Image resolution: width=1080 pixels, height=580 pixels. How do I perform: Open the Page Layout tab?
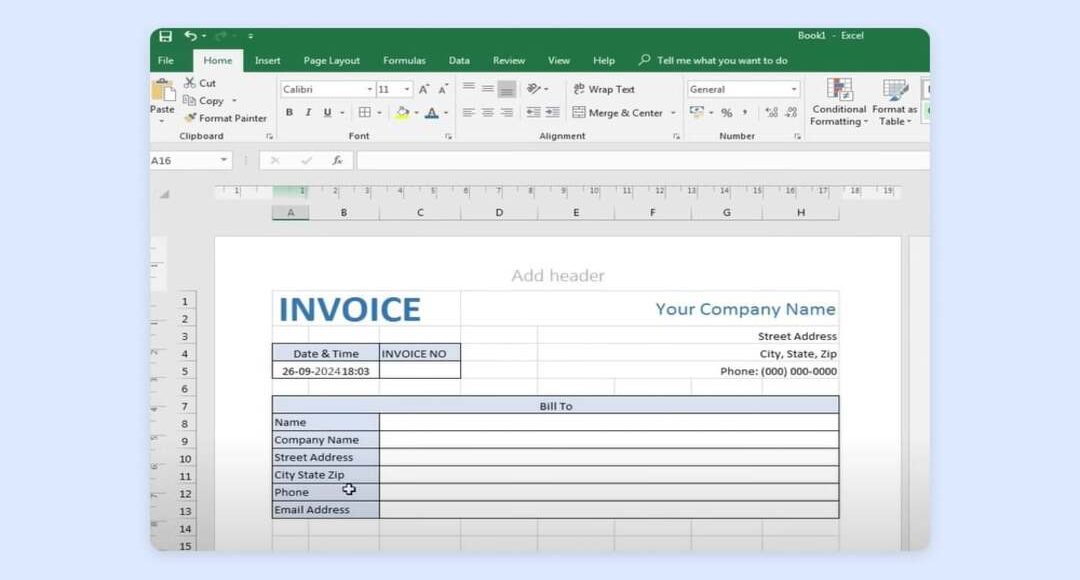click(331, 61)
